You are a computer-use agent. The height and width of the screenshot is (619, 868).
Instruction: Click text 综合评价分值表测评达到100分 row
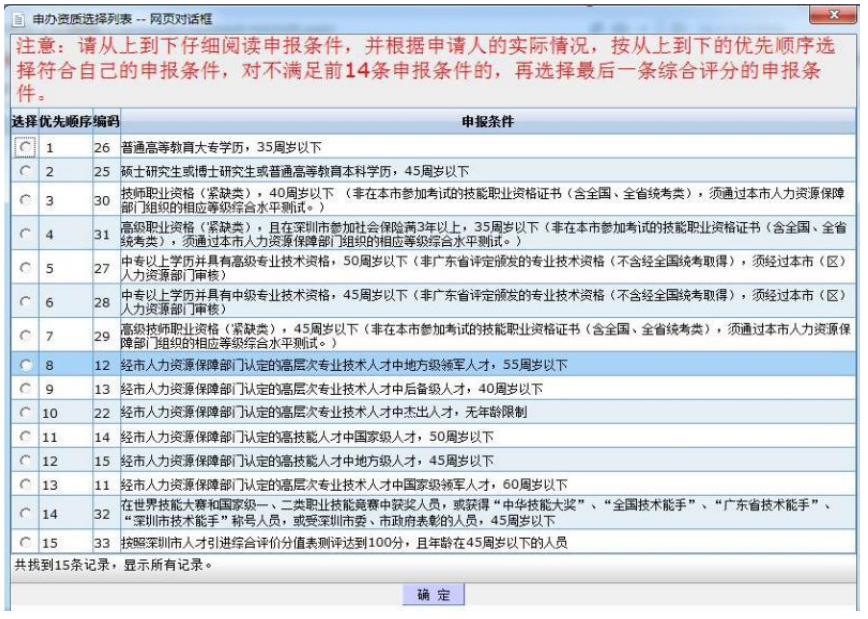coord(344,543)
